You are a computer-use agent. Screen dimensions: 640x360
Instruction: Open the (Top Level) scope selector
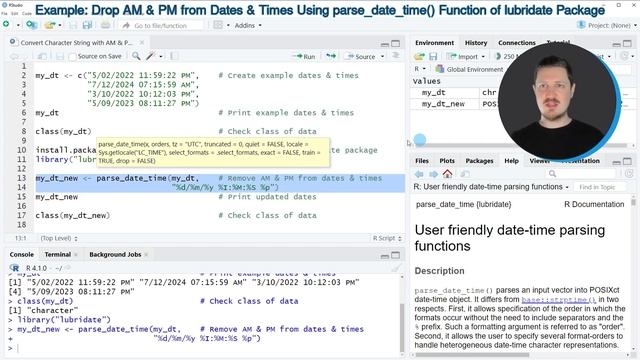click(59, 238)
